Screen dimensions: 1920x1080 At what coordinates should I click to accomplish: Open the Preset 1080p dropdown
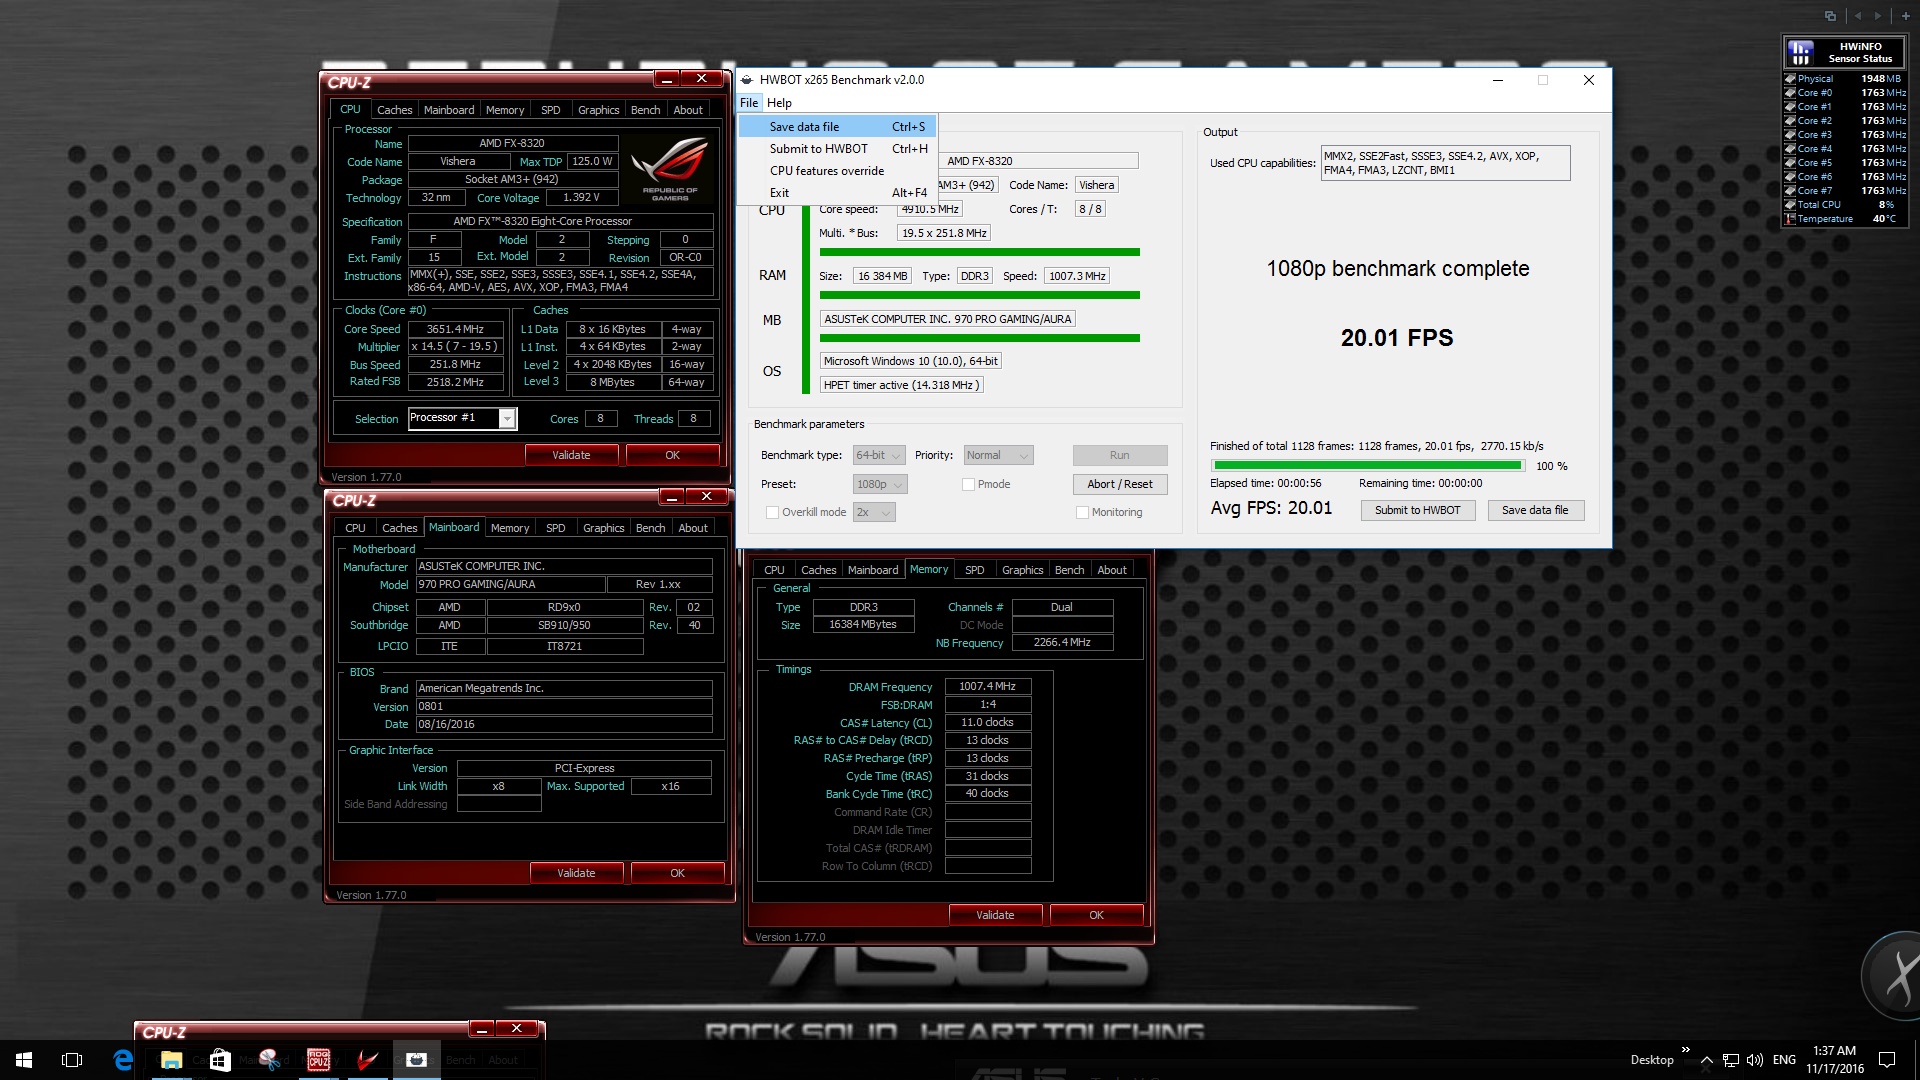[880, 484]
